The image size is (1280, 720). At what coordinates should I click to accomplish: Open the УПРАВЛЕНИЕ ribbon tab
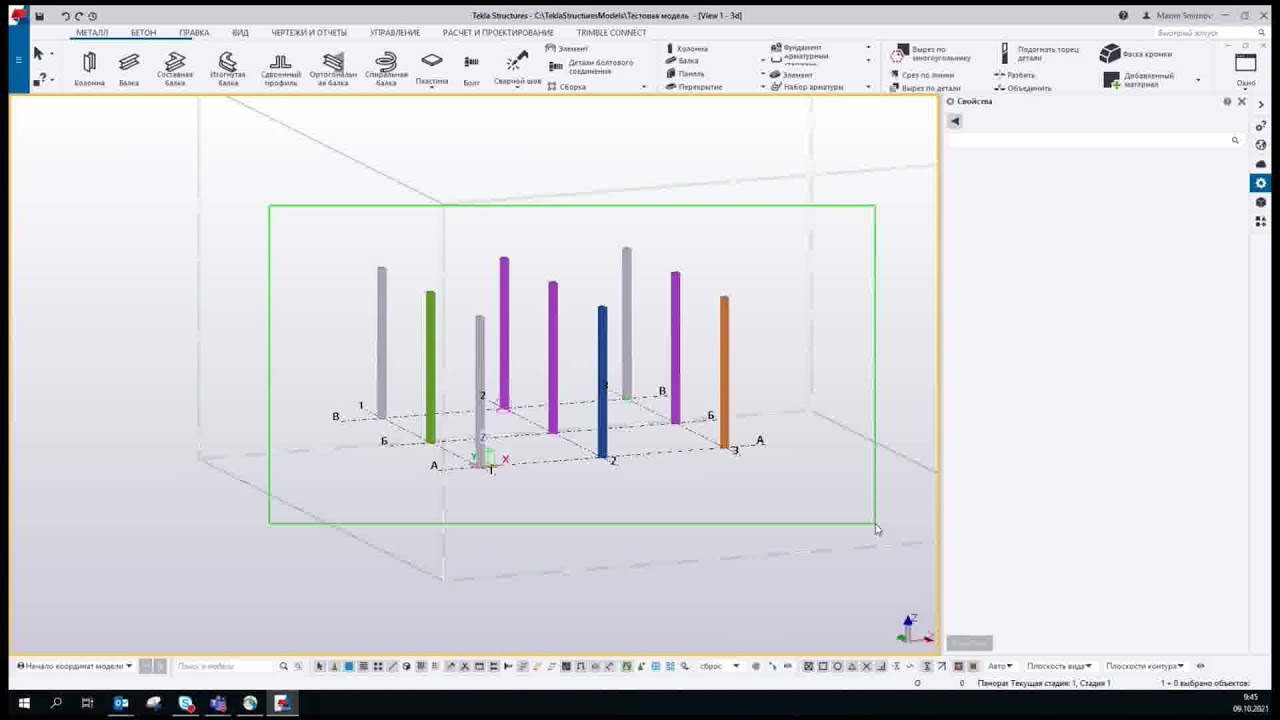(395, 33)
